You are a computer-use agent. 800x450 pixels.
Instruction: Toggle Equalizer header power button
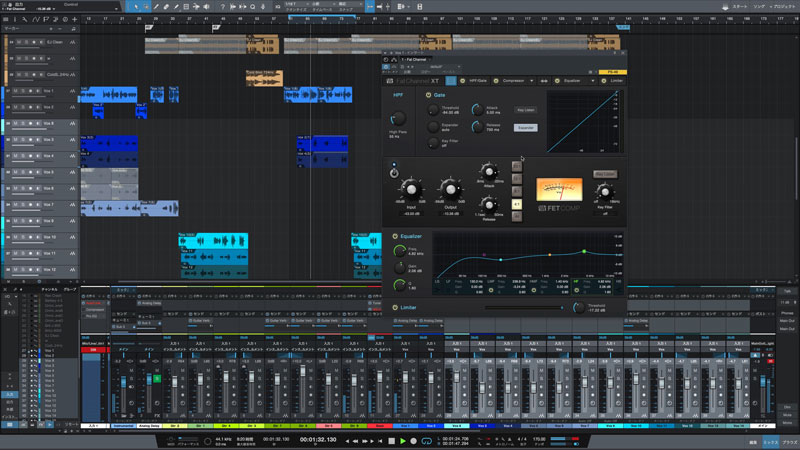[x=557, y=81]
